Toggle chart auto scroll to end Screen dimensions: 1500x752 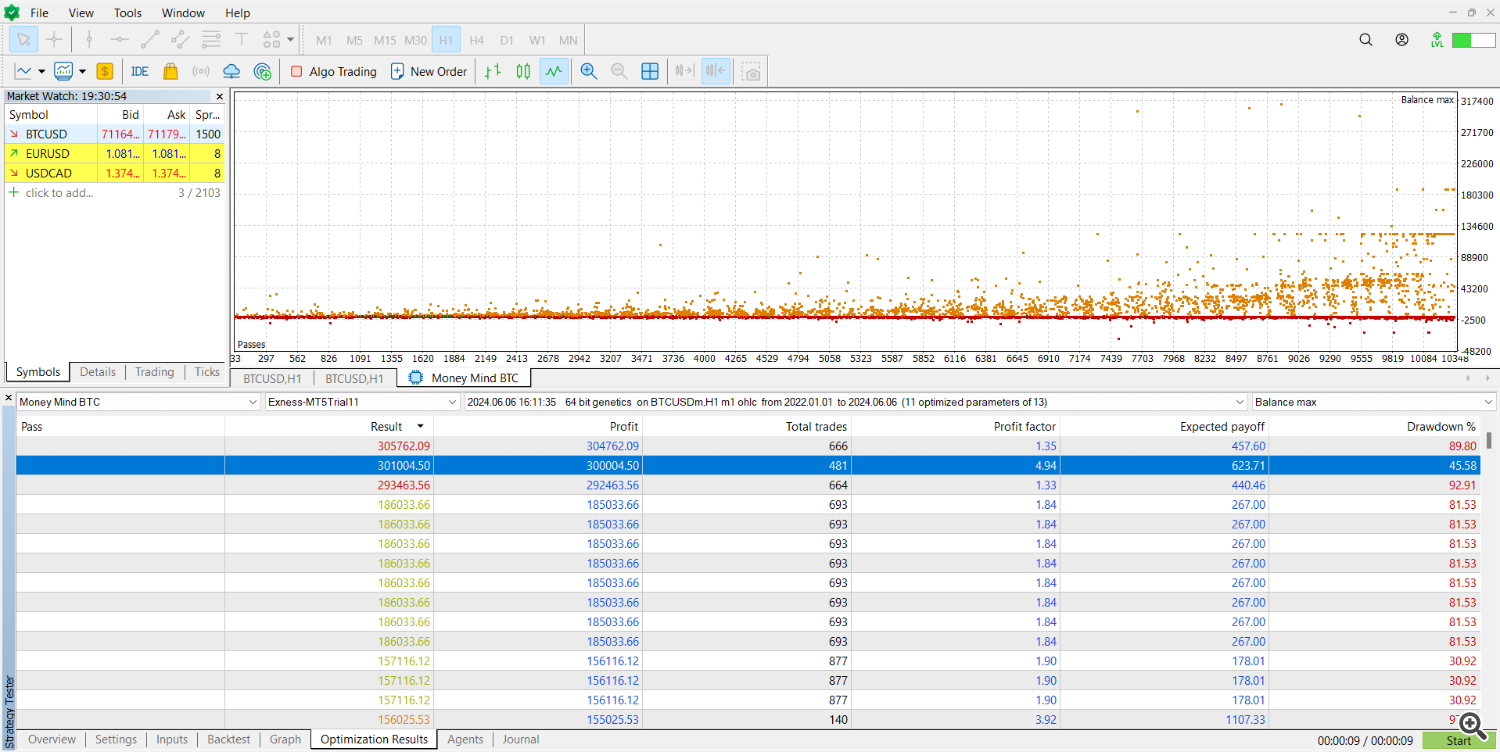(684, 71)
